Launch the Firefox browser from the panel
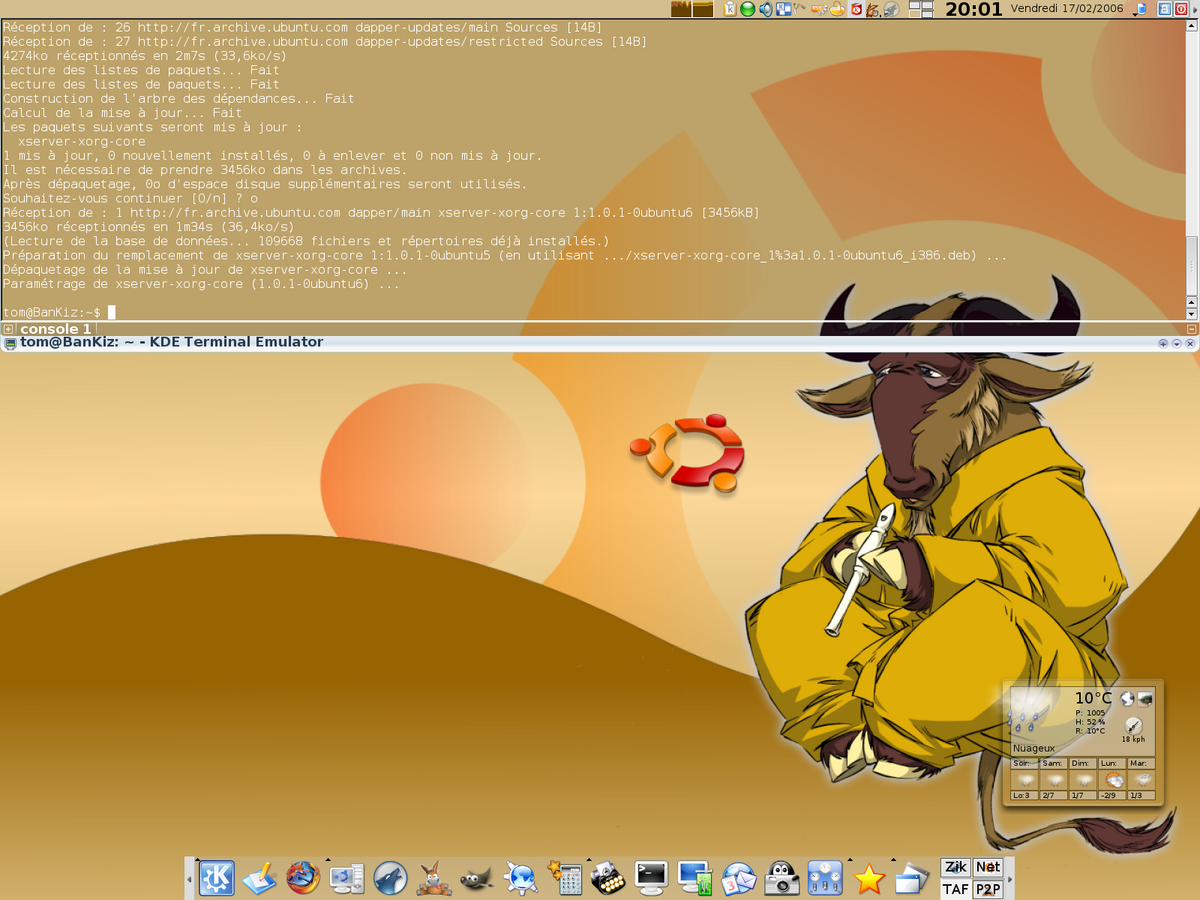Viewport: 1200px width, 900px height. pyautogui.click(x=303, y=878)
